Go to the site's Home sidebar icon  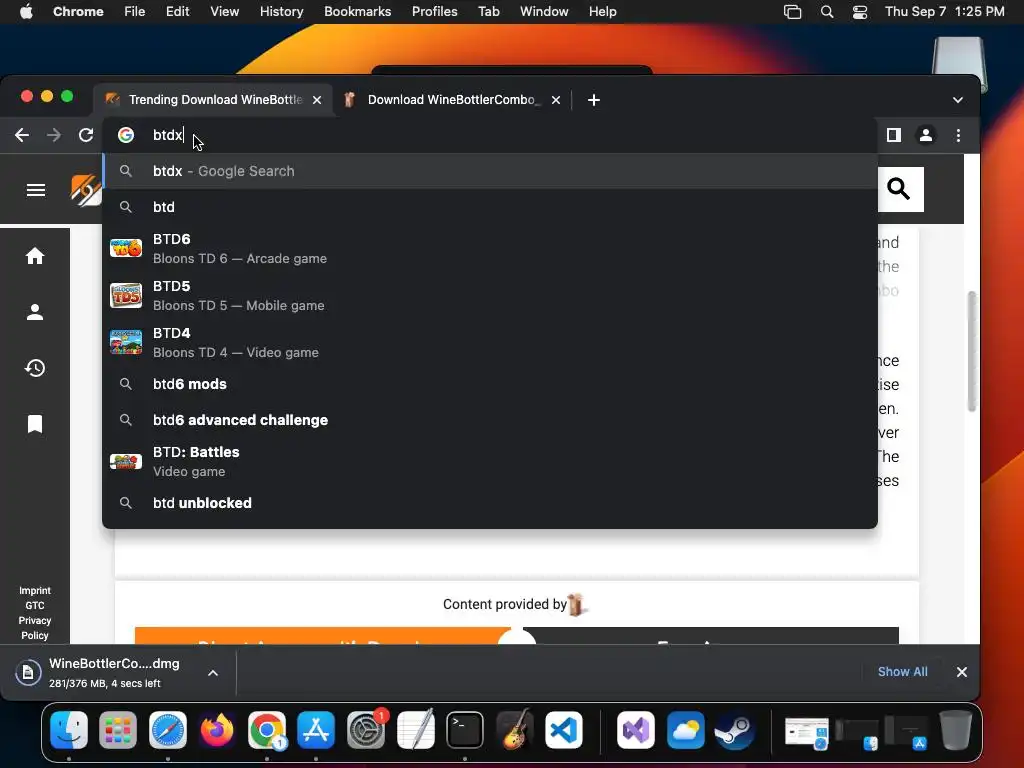pos(35,256)
